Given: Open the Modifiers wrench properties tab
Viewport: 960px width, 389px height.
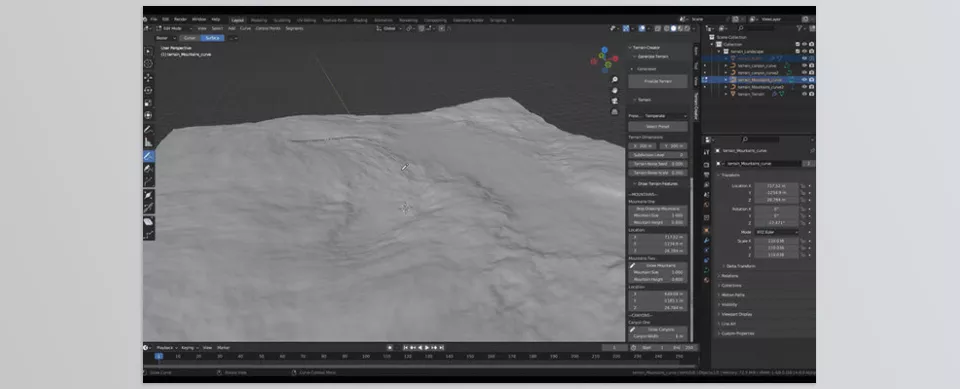Looking at the screenshot, I should [x=706, y=241].
